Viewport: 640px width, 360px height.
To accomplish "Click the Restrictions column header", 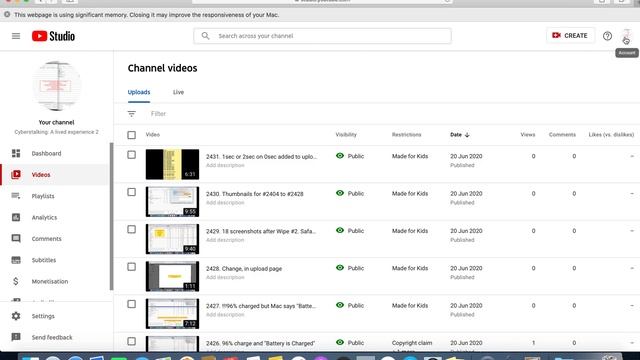I will click(407, 135).
